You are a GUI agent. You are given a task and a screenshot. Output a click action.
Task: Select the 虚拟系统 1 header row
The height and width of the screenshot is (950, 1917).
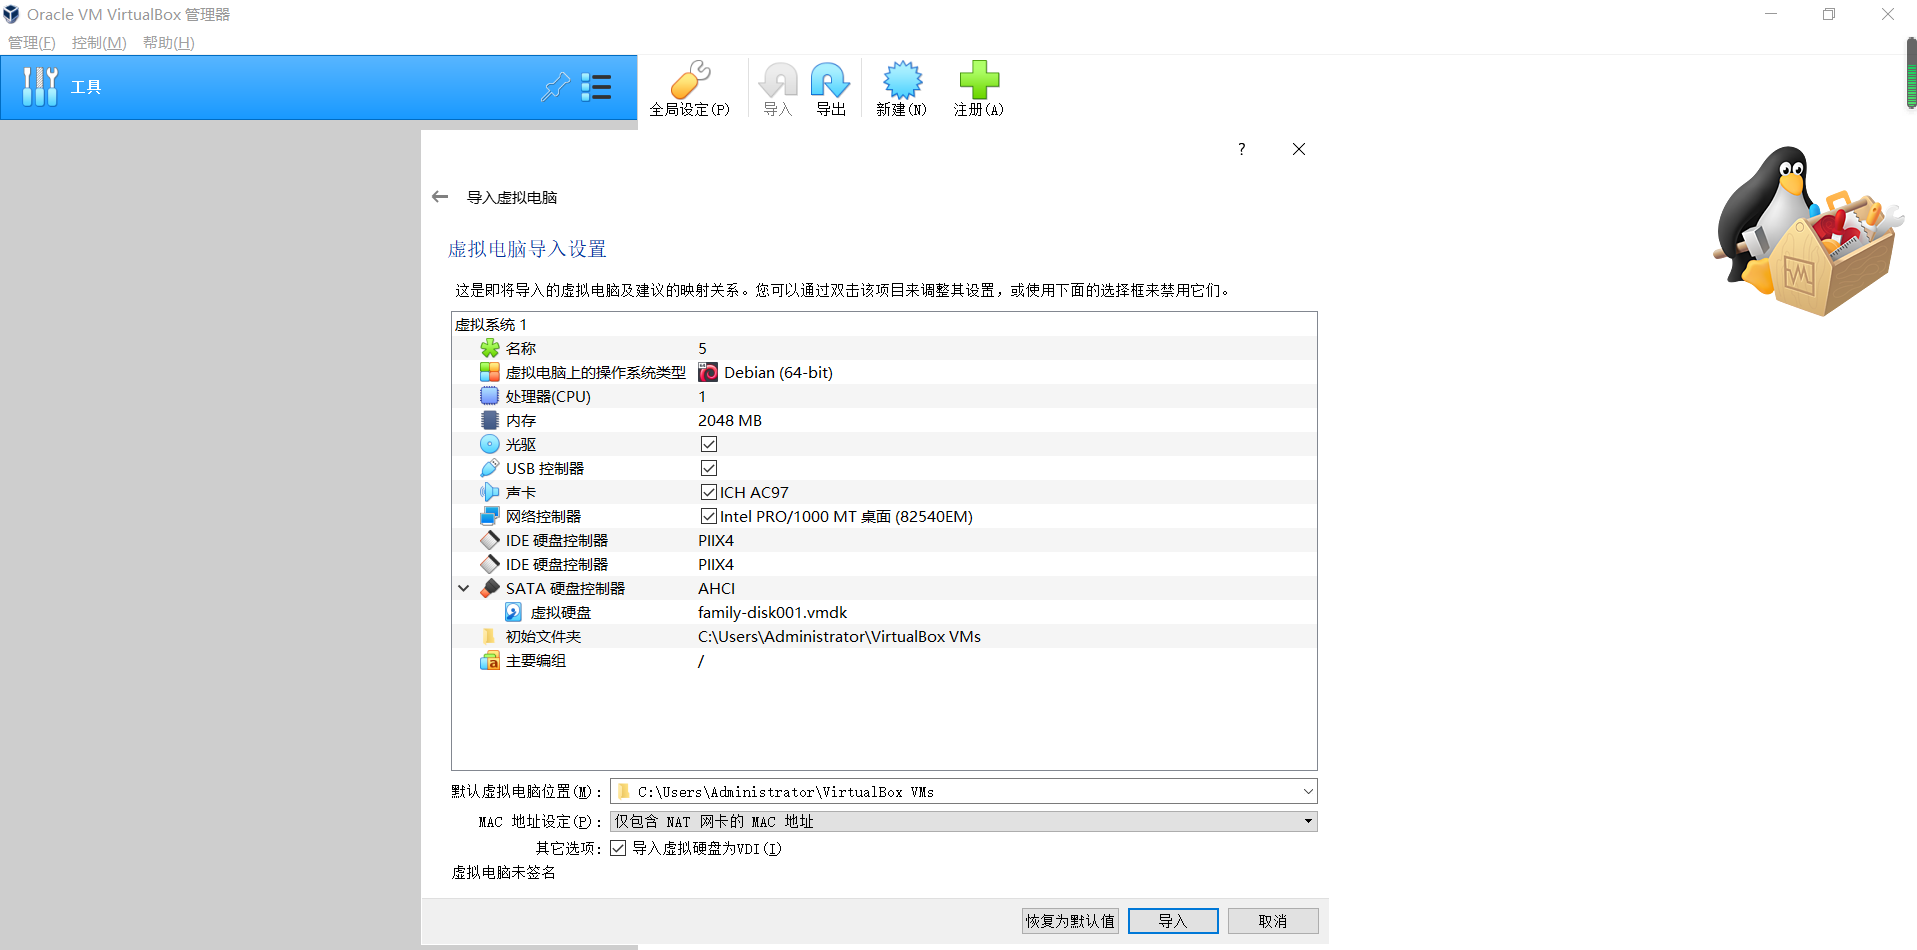(884, 324)
